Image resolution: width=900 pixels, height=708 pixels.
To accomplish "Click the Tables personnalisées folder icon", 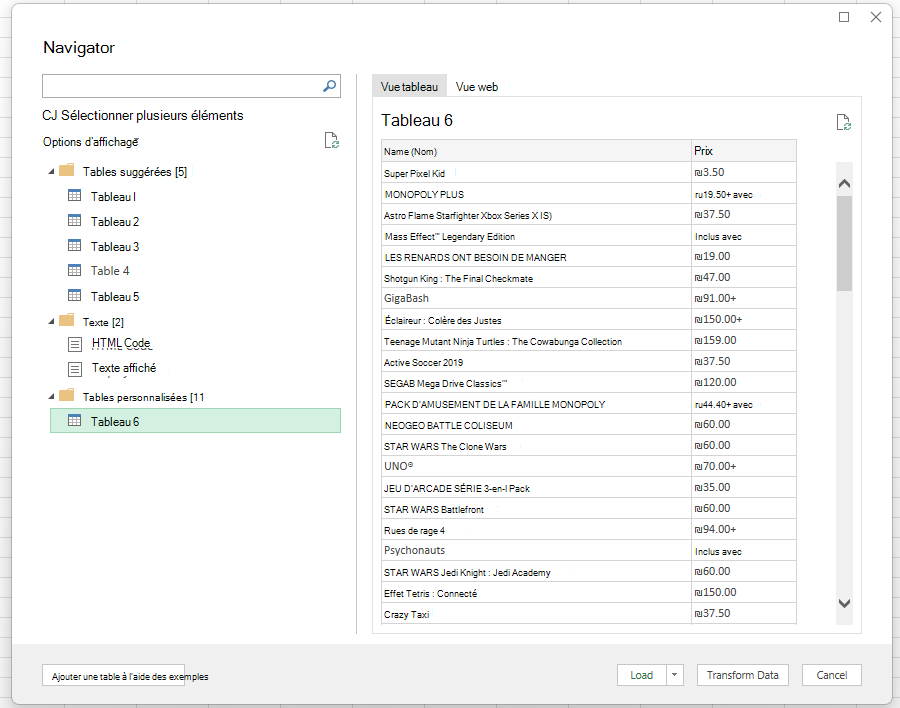I will 67,395.
